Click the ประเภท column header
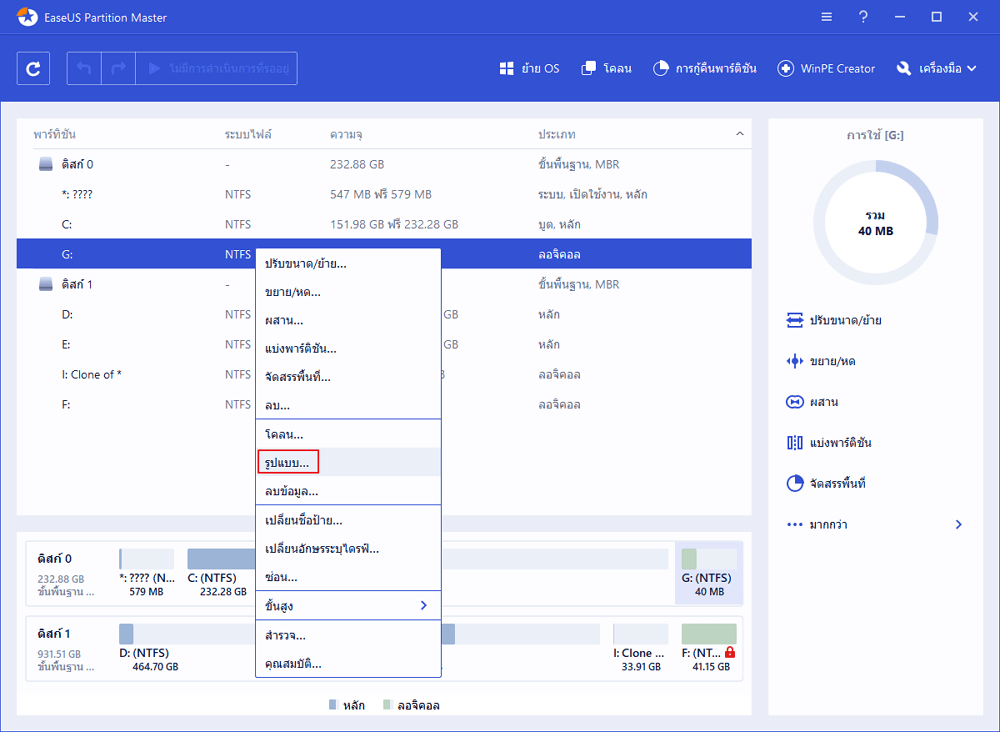 557,134
